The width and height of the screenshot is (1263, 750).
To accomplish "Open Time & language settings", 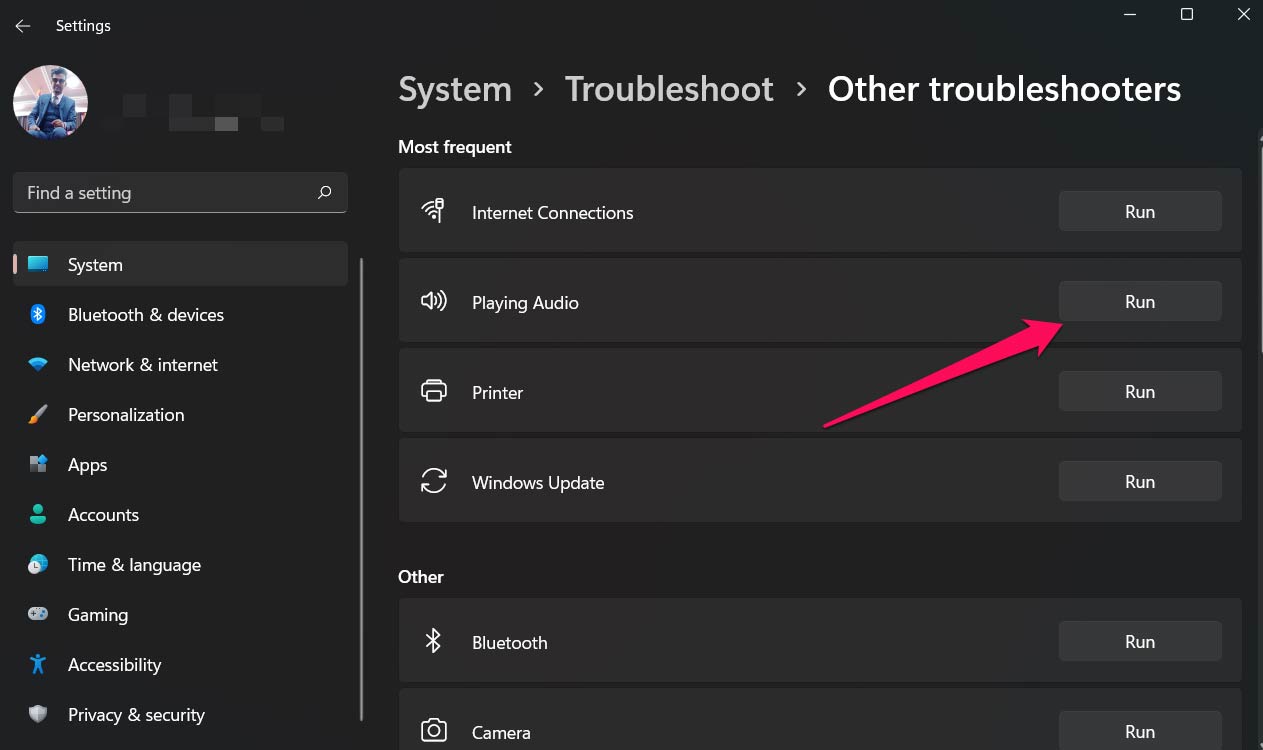I will pyautogui.click(x=180, y=564).
